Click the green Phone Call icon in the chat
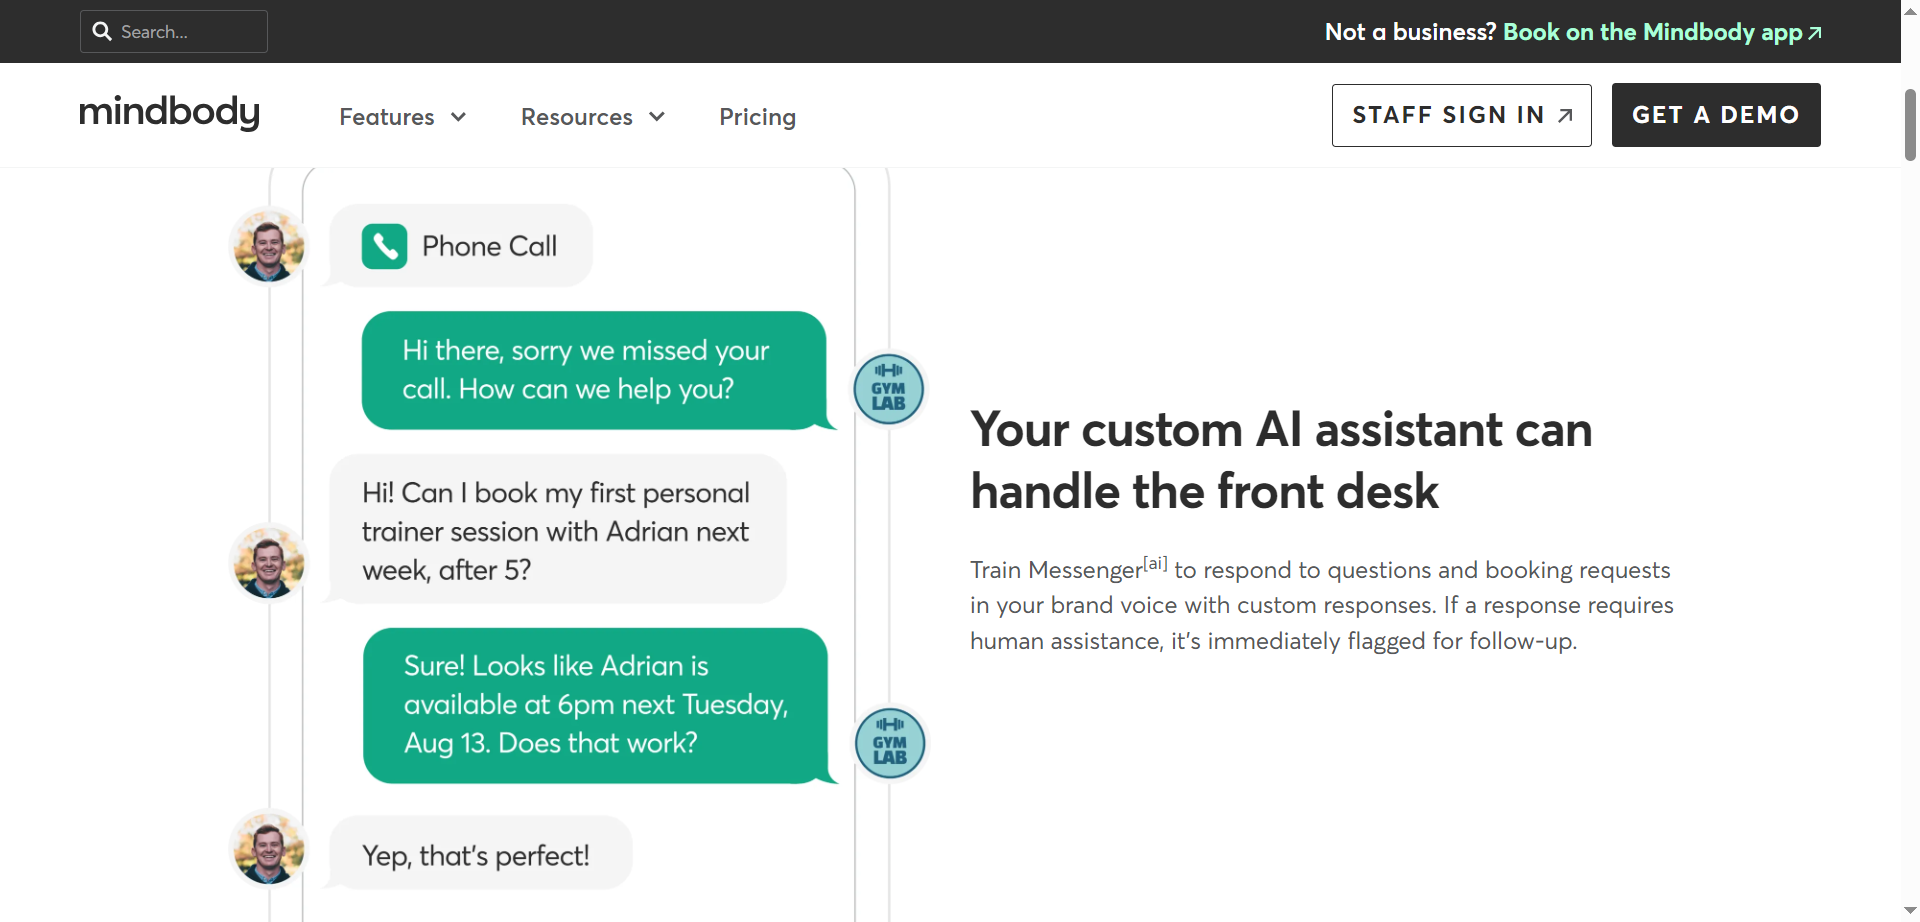Screen dimensions: 1920x922 click(x=385, y=245)
